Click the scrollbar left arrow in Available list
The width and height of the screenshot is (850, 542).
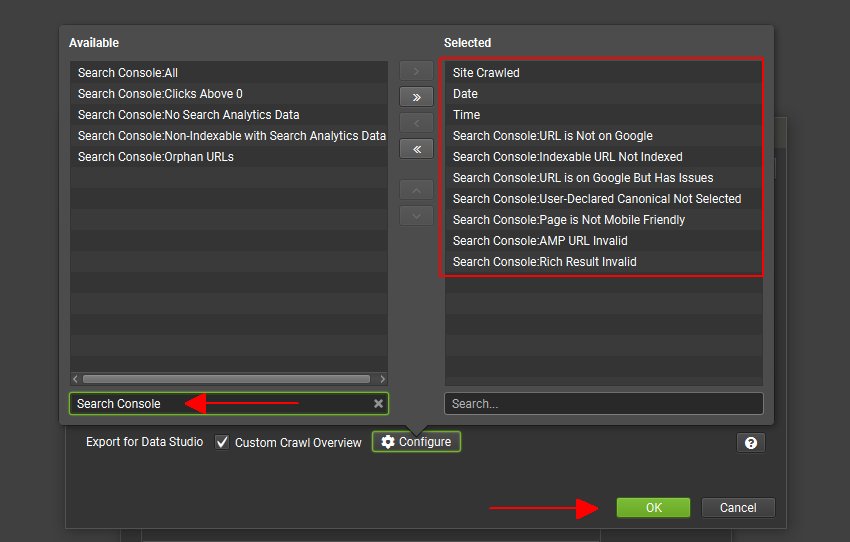[x=75, y=379]
